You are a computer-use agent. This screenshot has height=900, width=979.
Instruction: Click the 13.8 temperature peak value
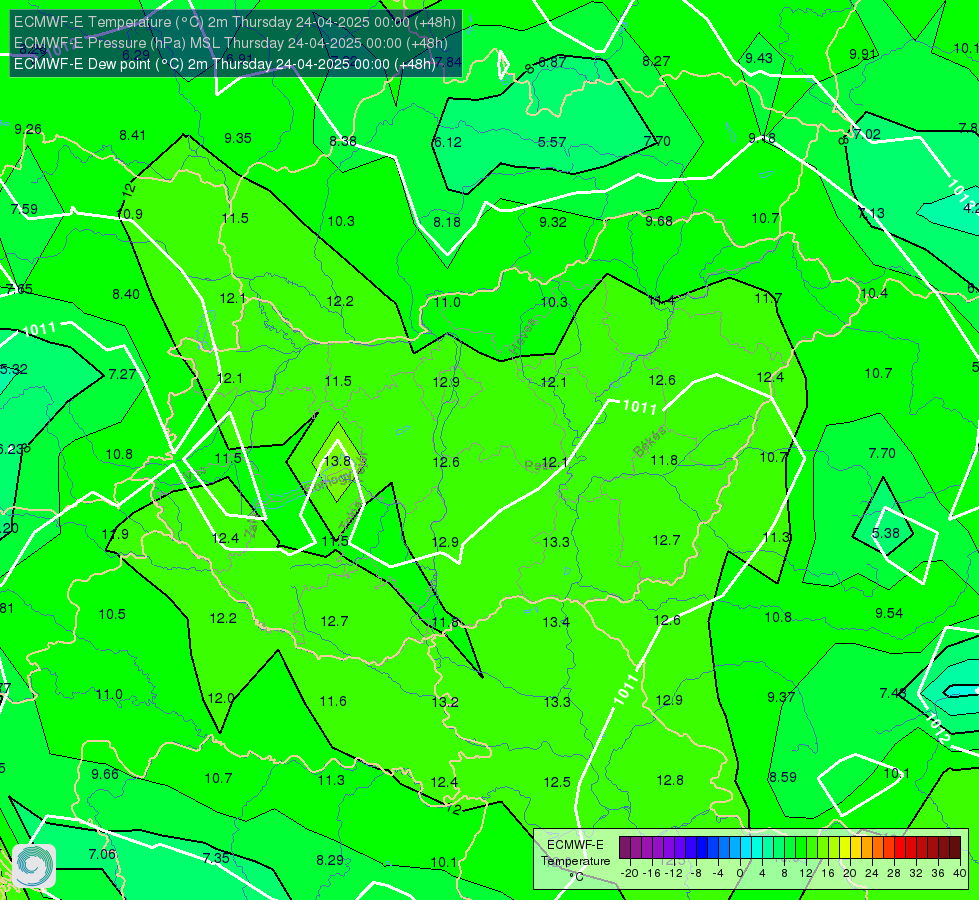pos(337,461)
